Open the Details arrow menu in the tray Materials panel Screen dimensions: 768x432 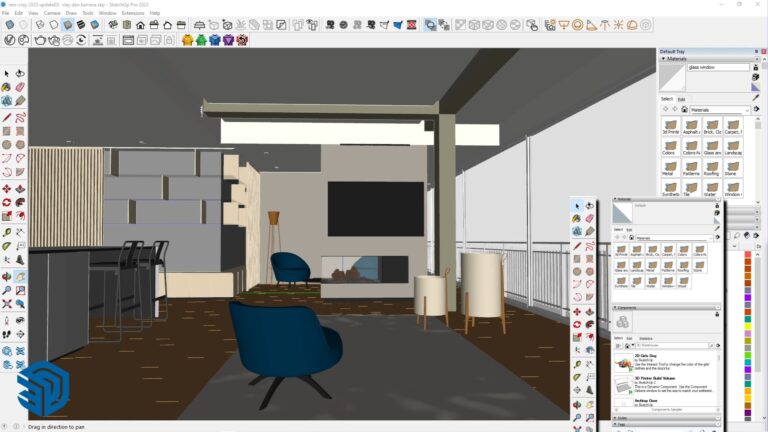pos(757,109)
